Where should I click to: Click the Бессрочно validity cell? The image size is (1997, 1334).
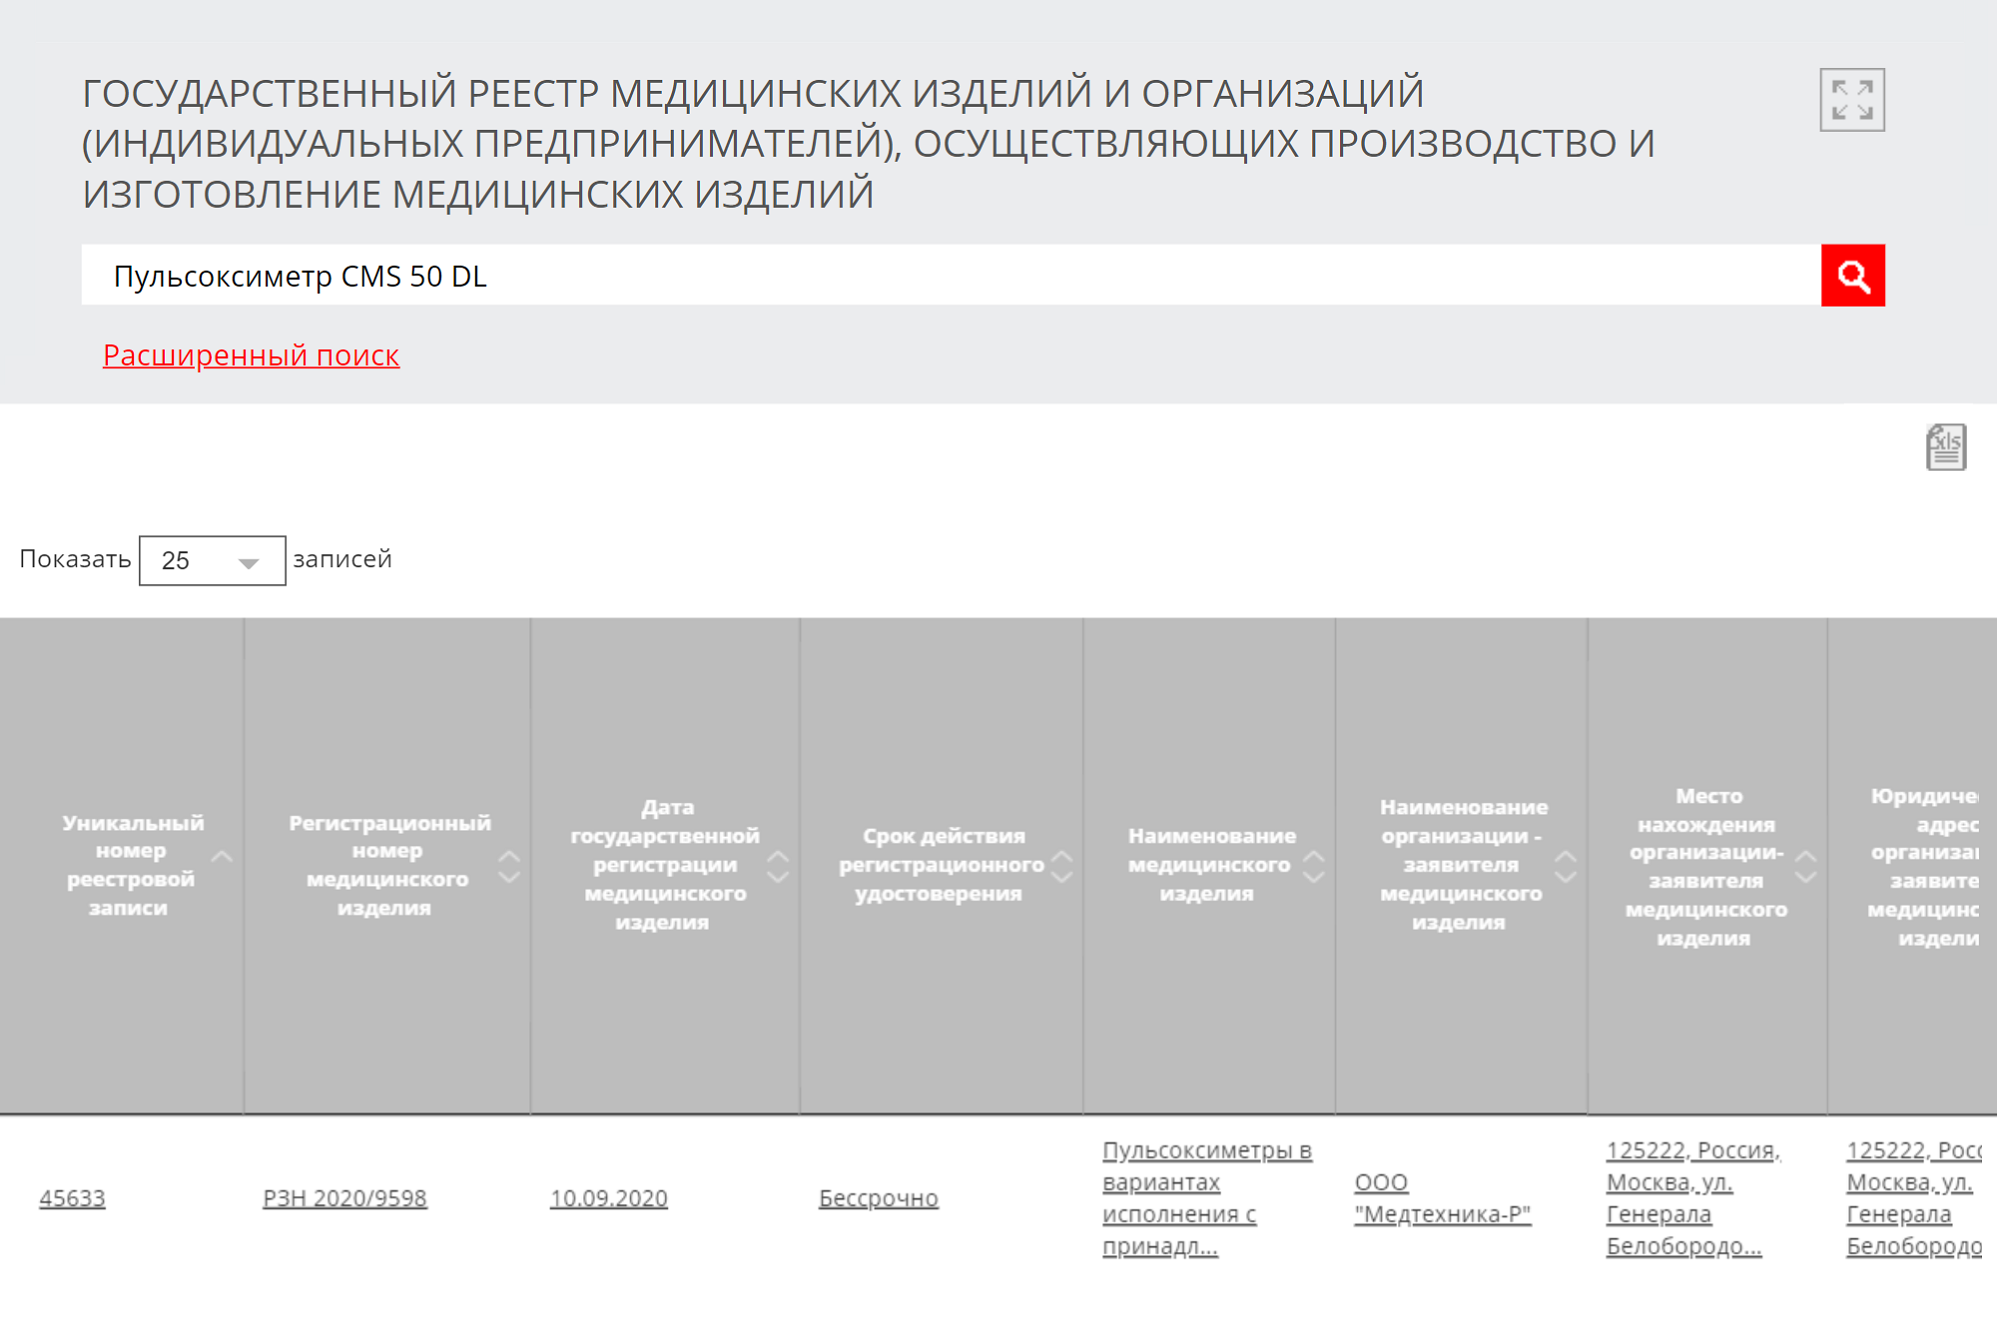878,1197
